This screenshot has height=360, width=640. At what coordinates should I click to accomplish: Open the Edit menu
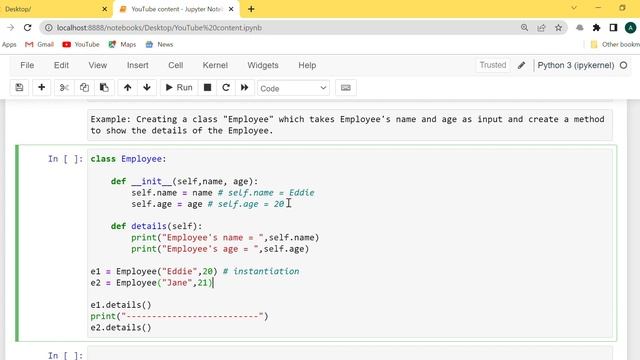[61, 65]
